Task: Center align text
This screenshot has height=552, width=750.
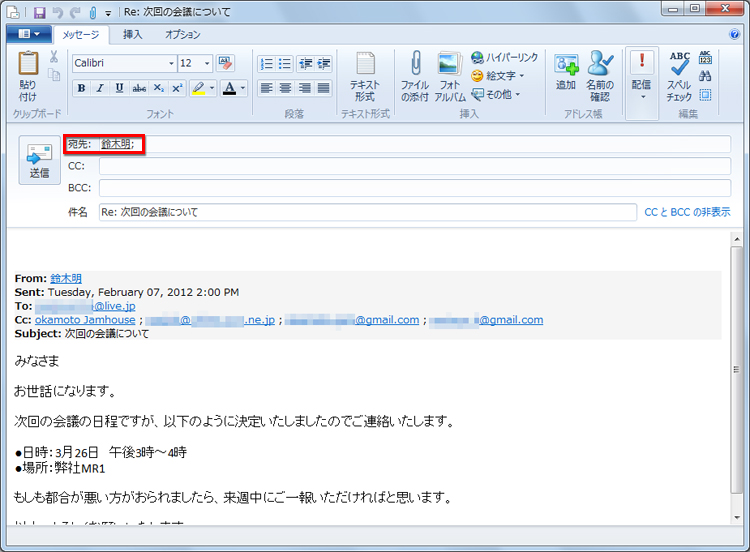Action: click(285, 88)
